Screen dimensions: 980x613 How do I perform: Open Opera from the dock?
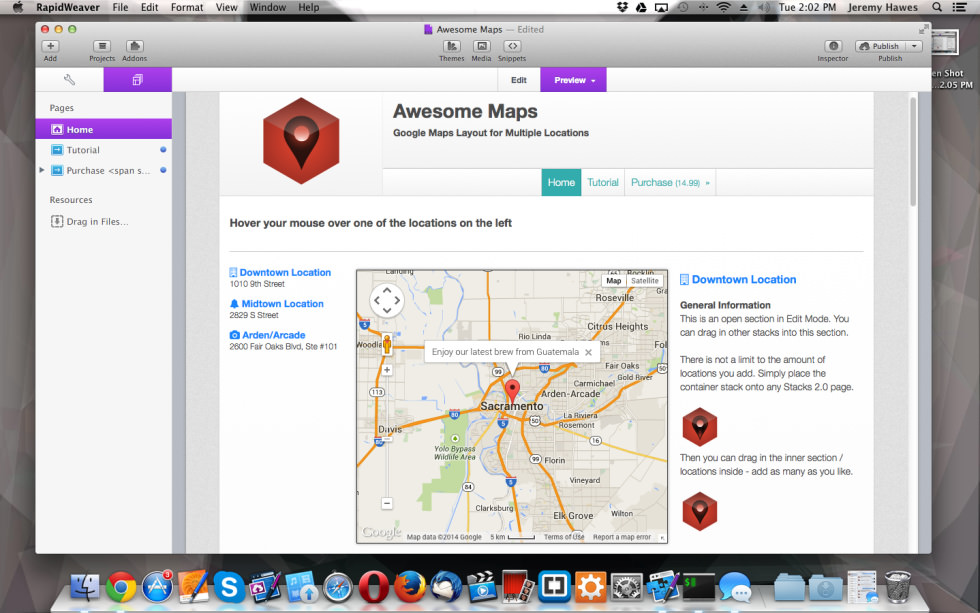373,587
